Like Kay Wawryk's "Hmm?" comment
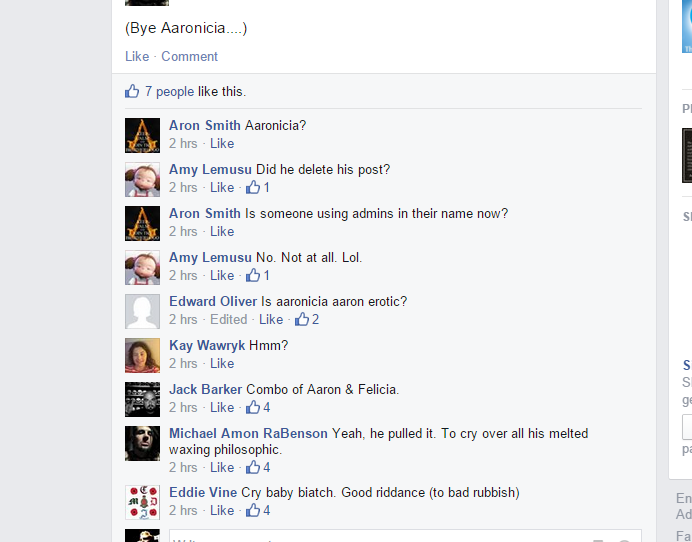 [222, 363]
